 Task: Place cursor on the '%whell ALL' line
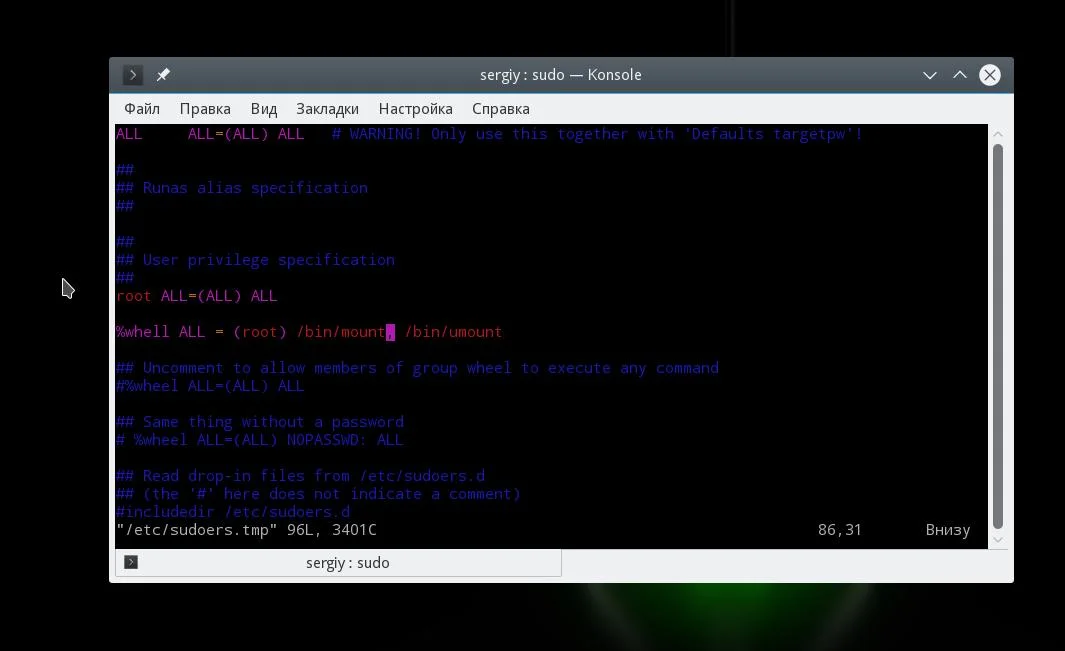(309, 332)
